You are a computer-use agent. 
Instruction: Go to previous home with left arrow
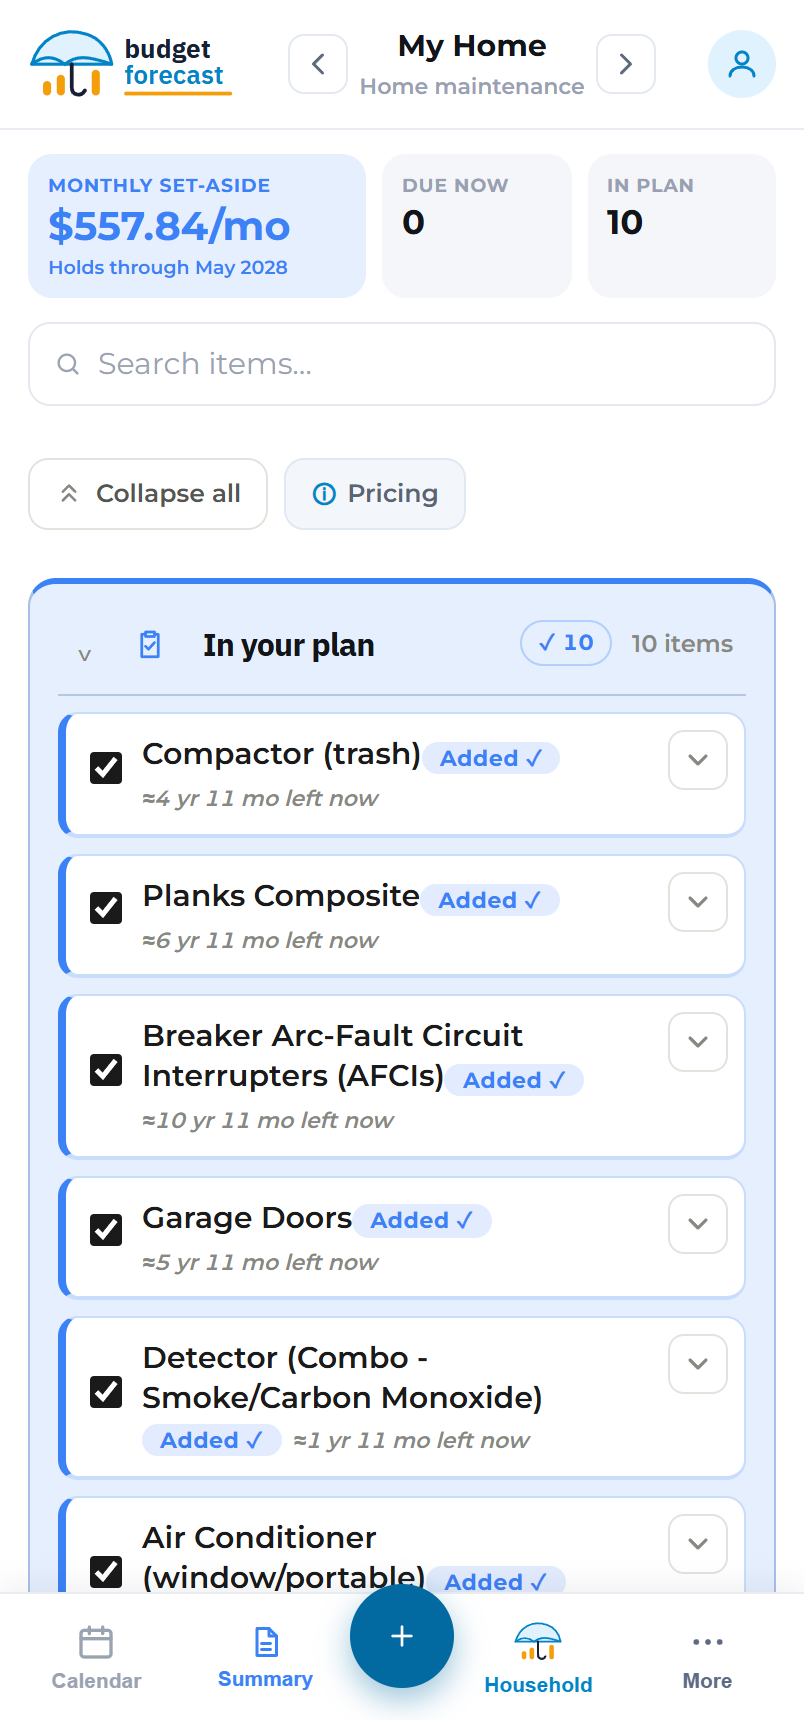(x=318, y=64)
